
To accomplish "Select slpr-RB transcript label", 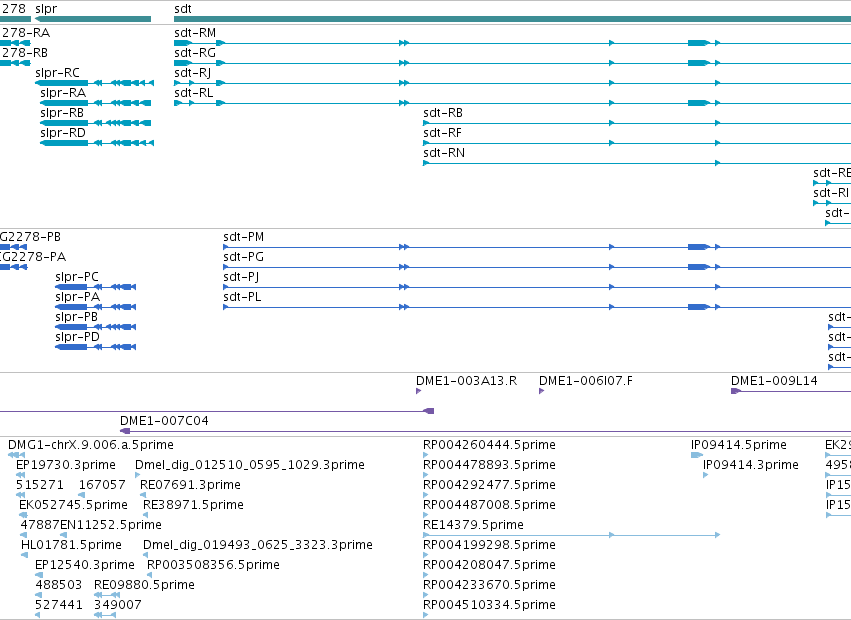I will pos(62,113).
